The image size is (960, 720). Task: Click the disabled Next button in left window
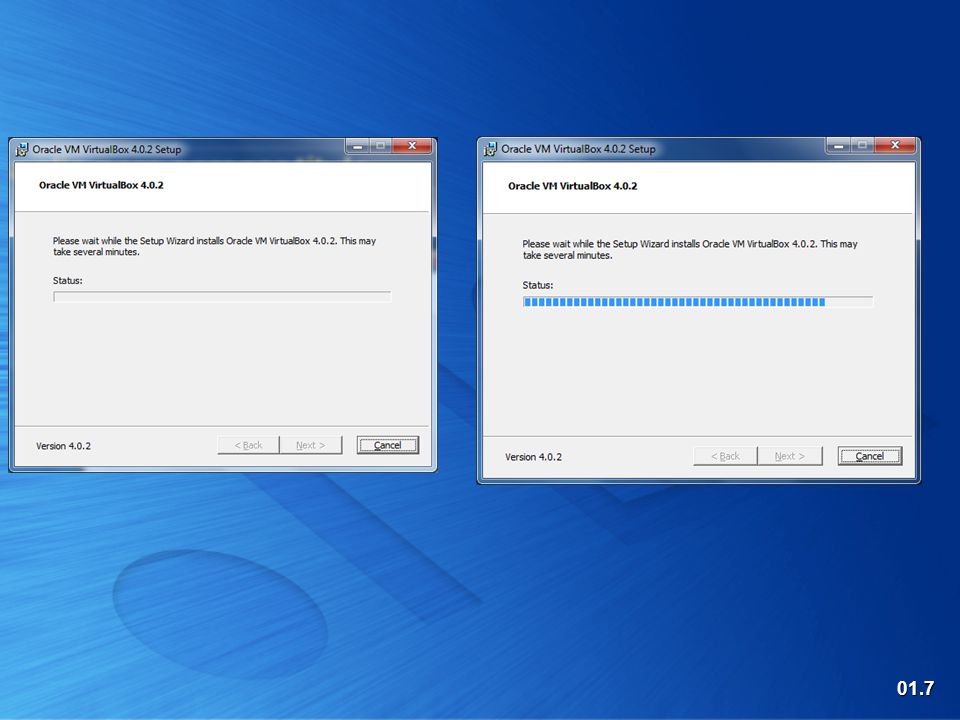[310, 445]
